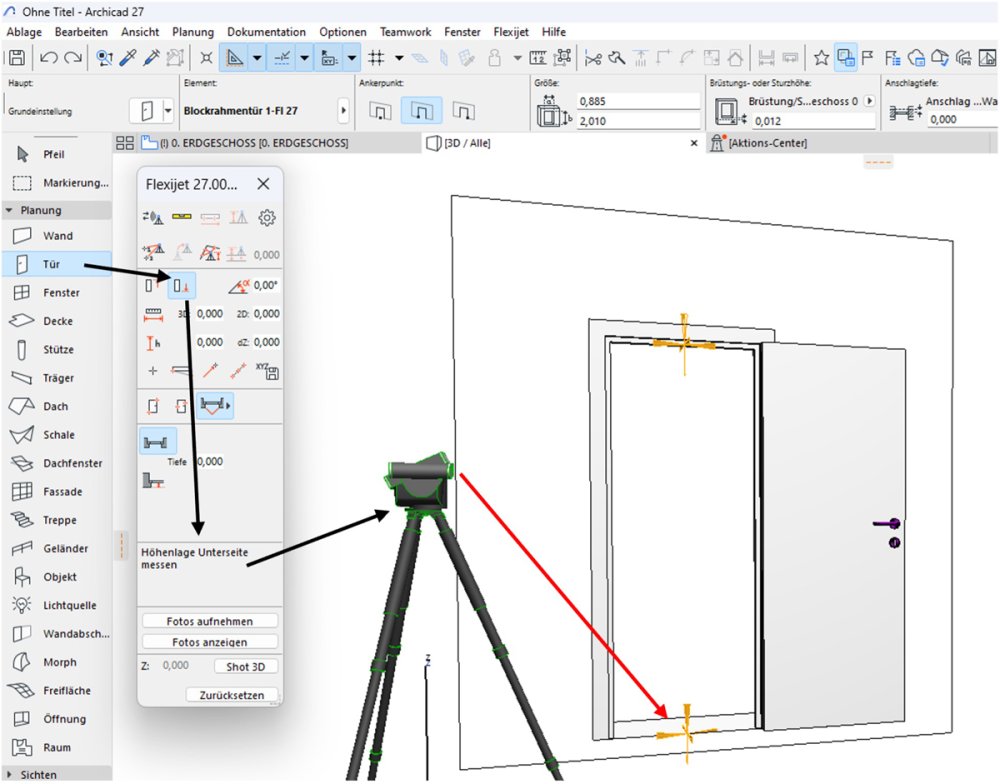Click the Shot 3D button
This screenshot has width=1000, height=784.
coord(246,666)
